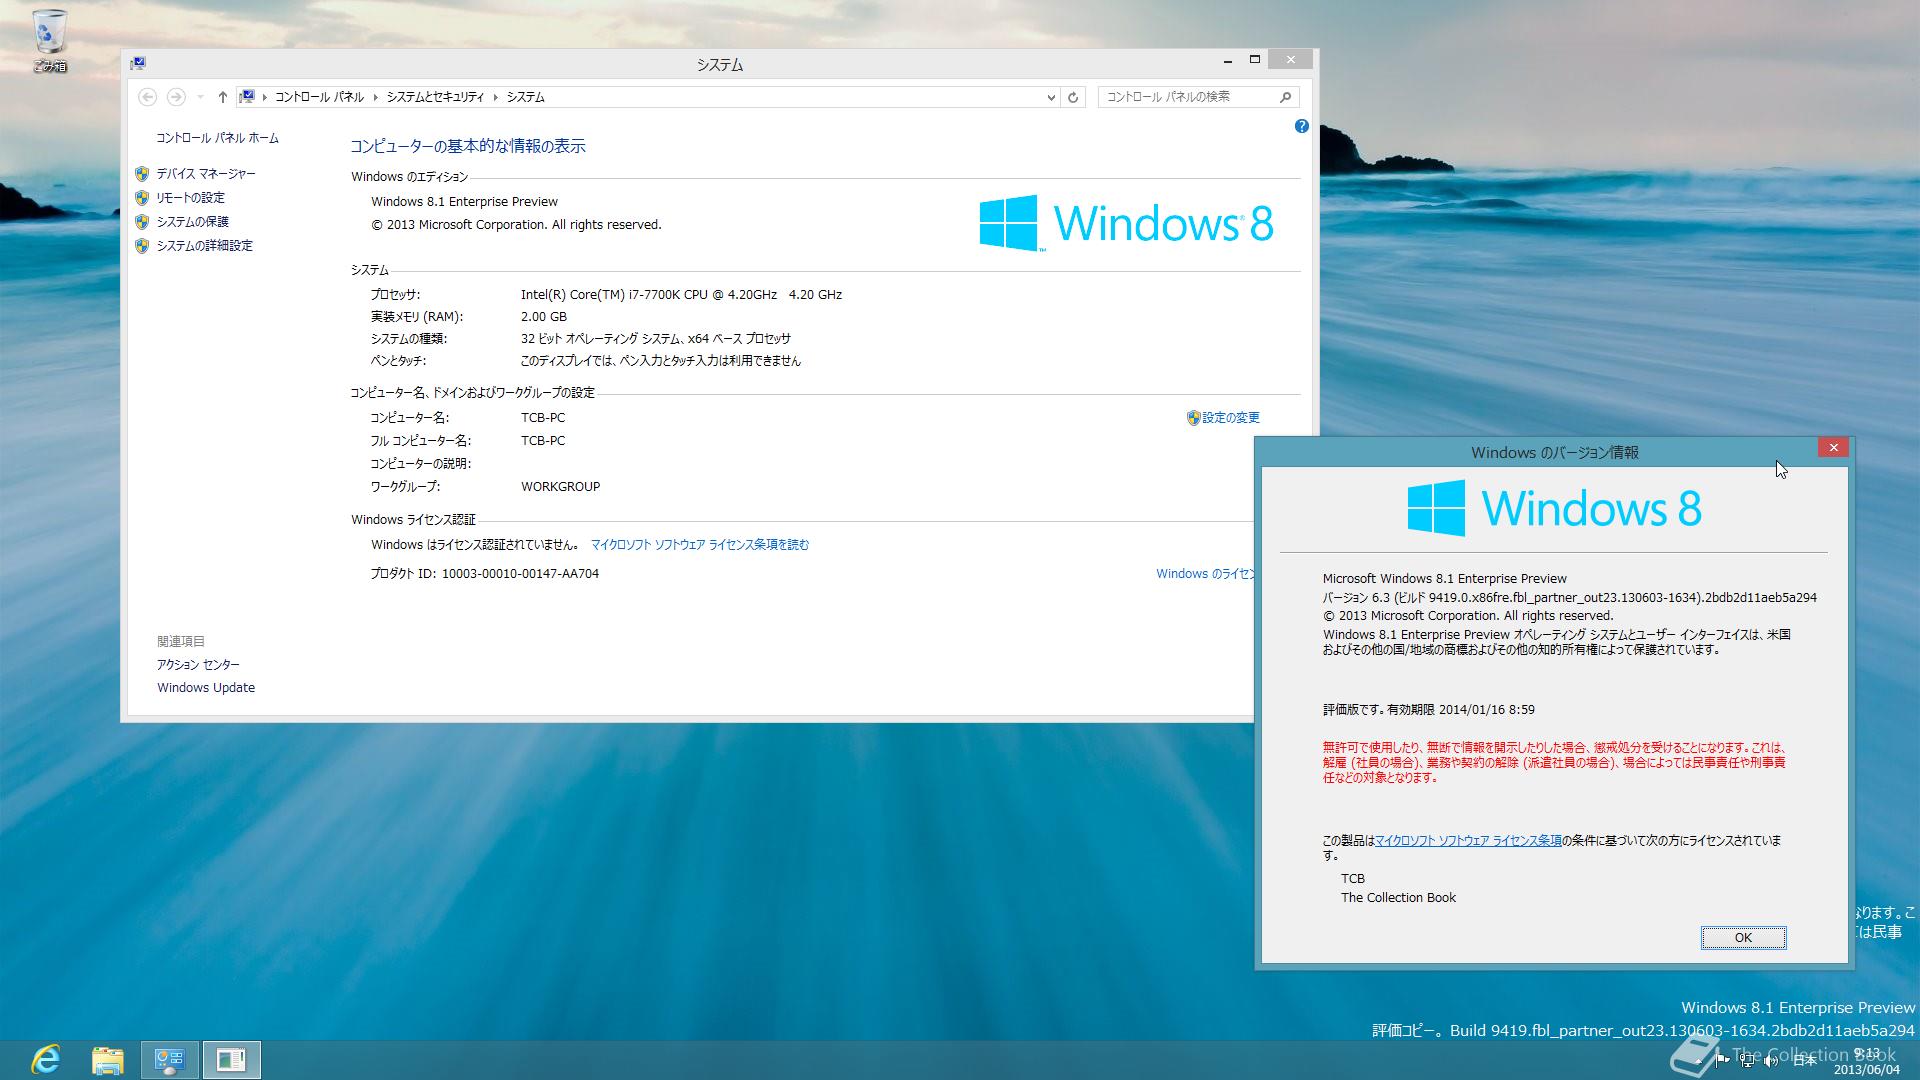Open File Explorer from taskbar
This screenshot has width=1920, height=1080.
[108, 1060]
